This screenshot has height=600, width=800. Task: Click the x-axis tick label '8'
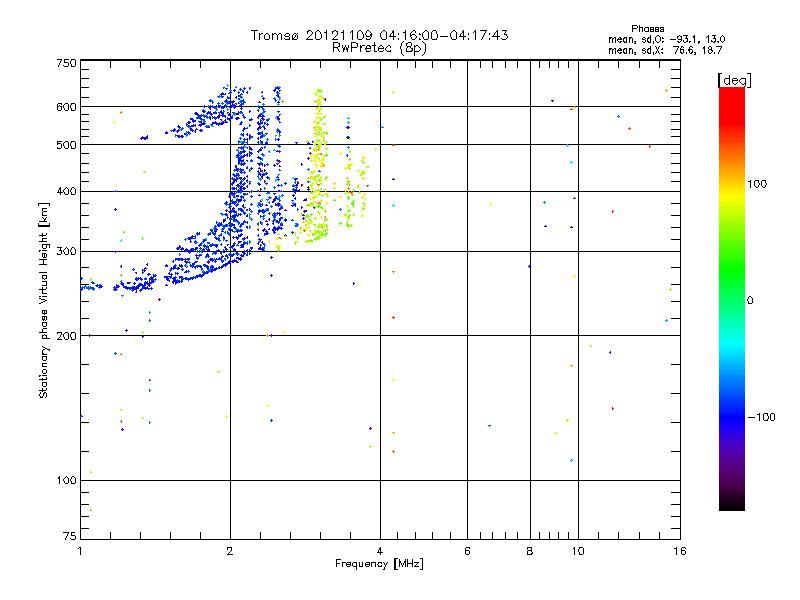tap(530, 551)
